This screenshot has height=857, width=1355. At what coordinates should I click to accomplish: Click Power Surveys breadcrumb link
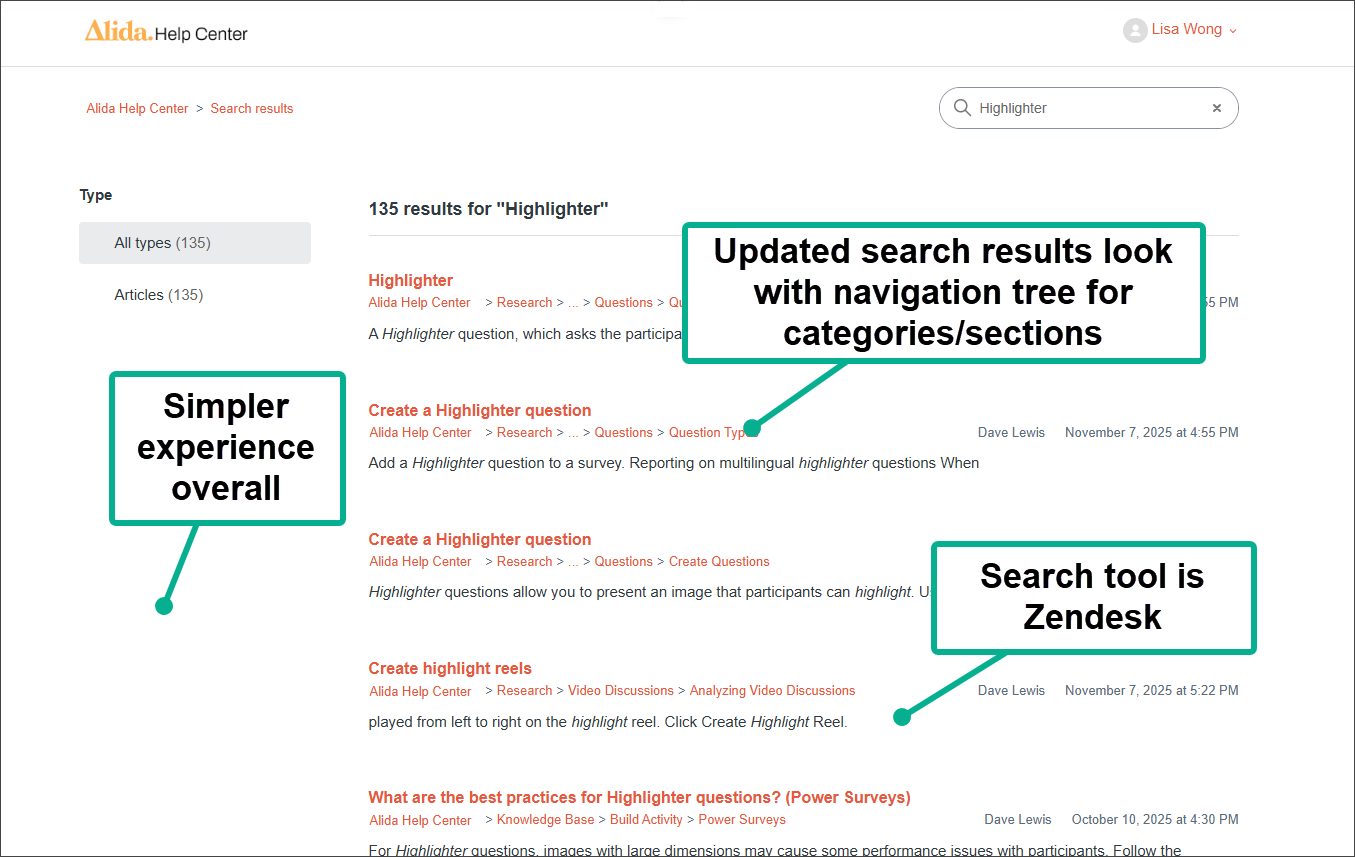(x=742, y=819)
